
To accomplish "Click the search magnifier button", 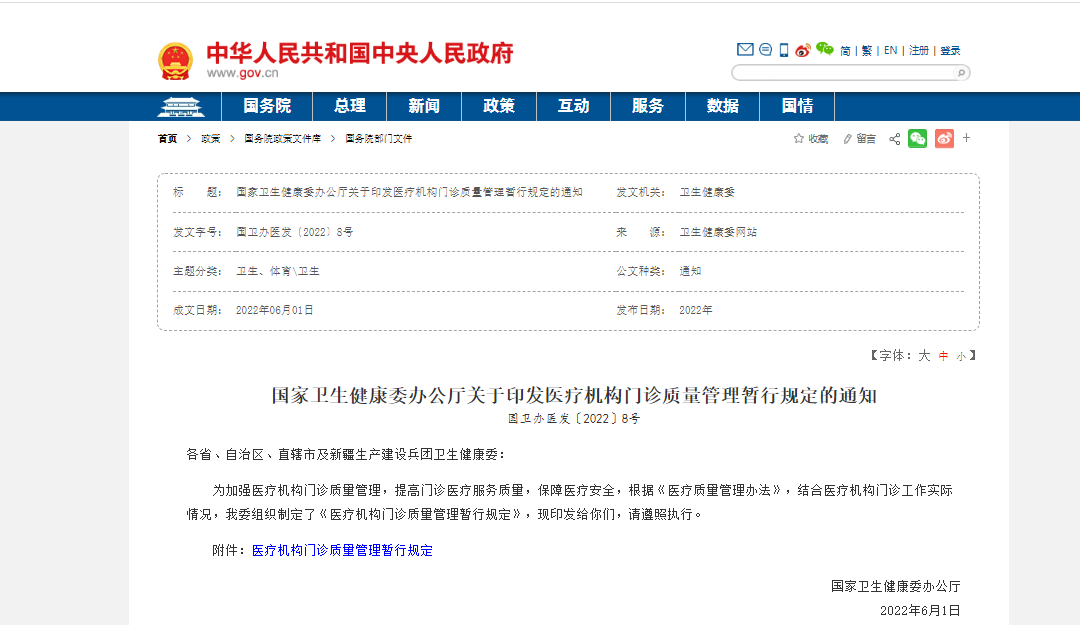I will point(958,73).
